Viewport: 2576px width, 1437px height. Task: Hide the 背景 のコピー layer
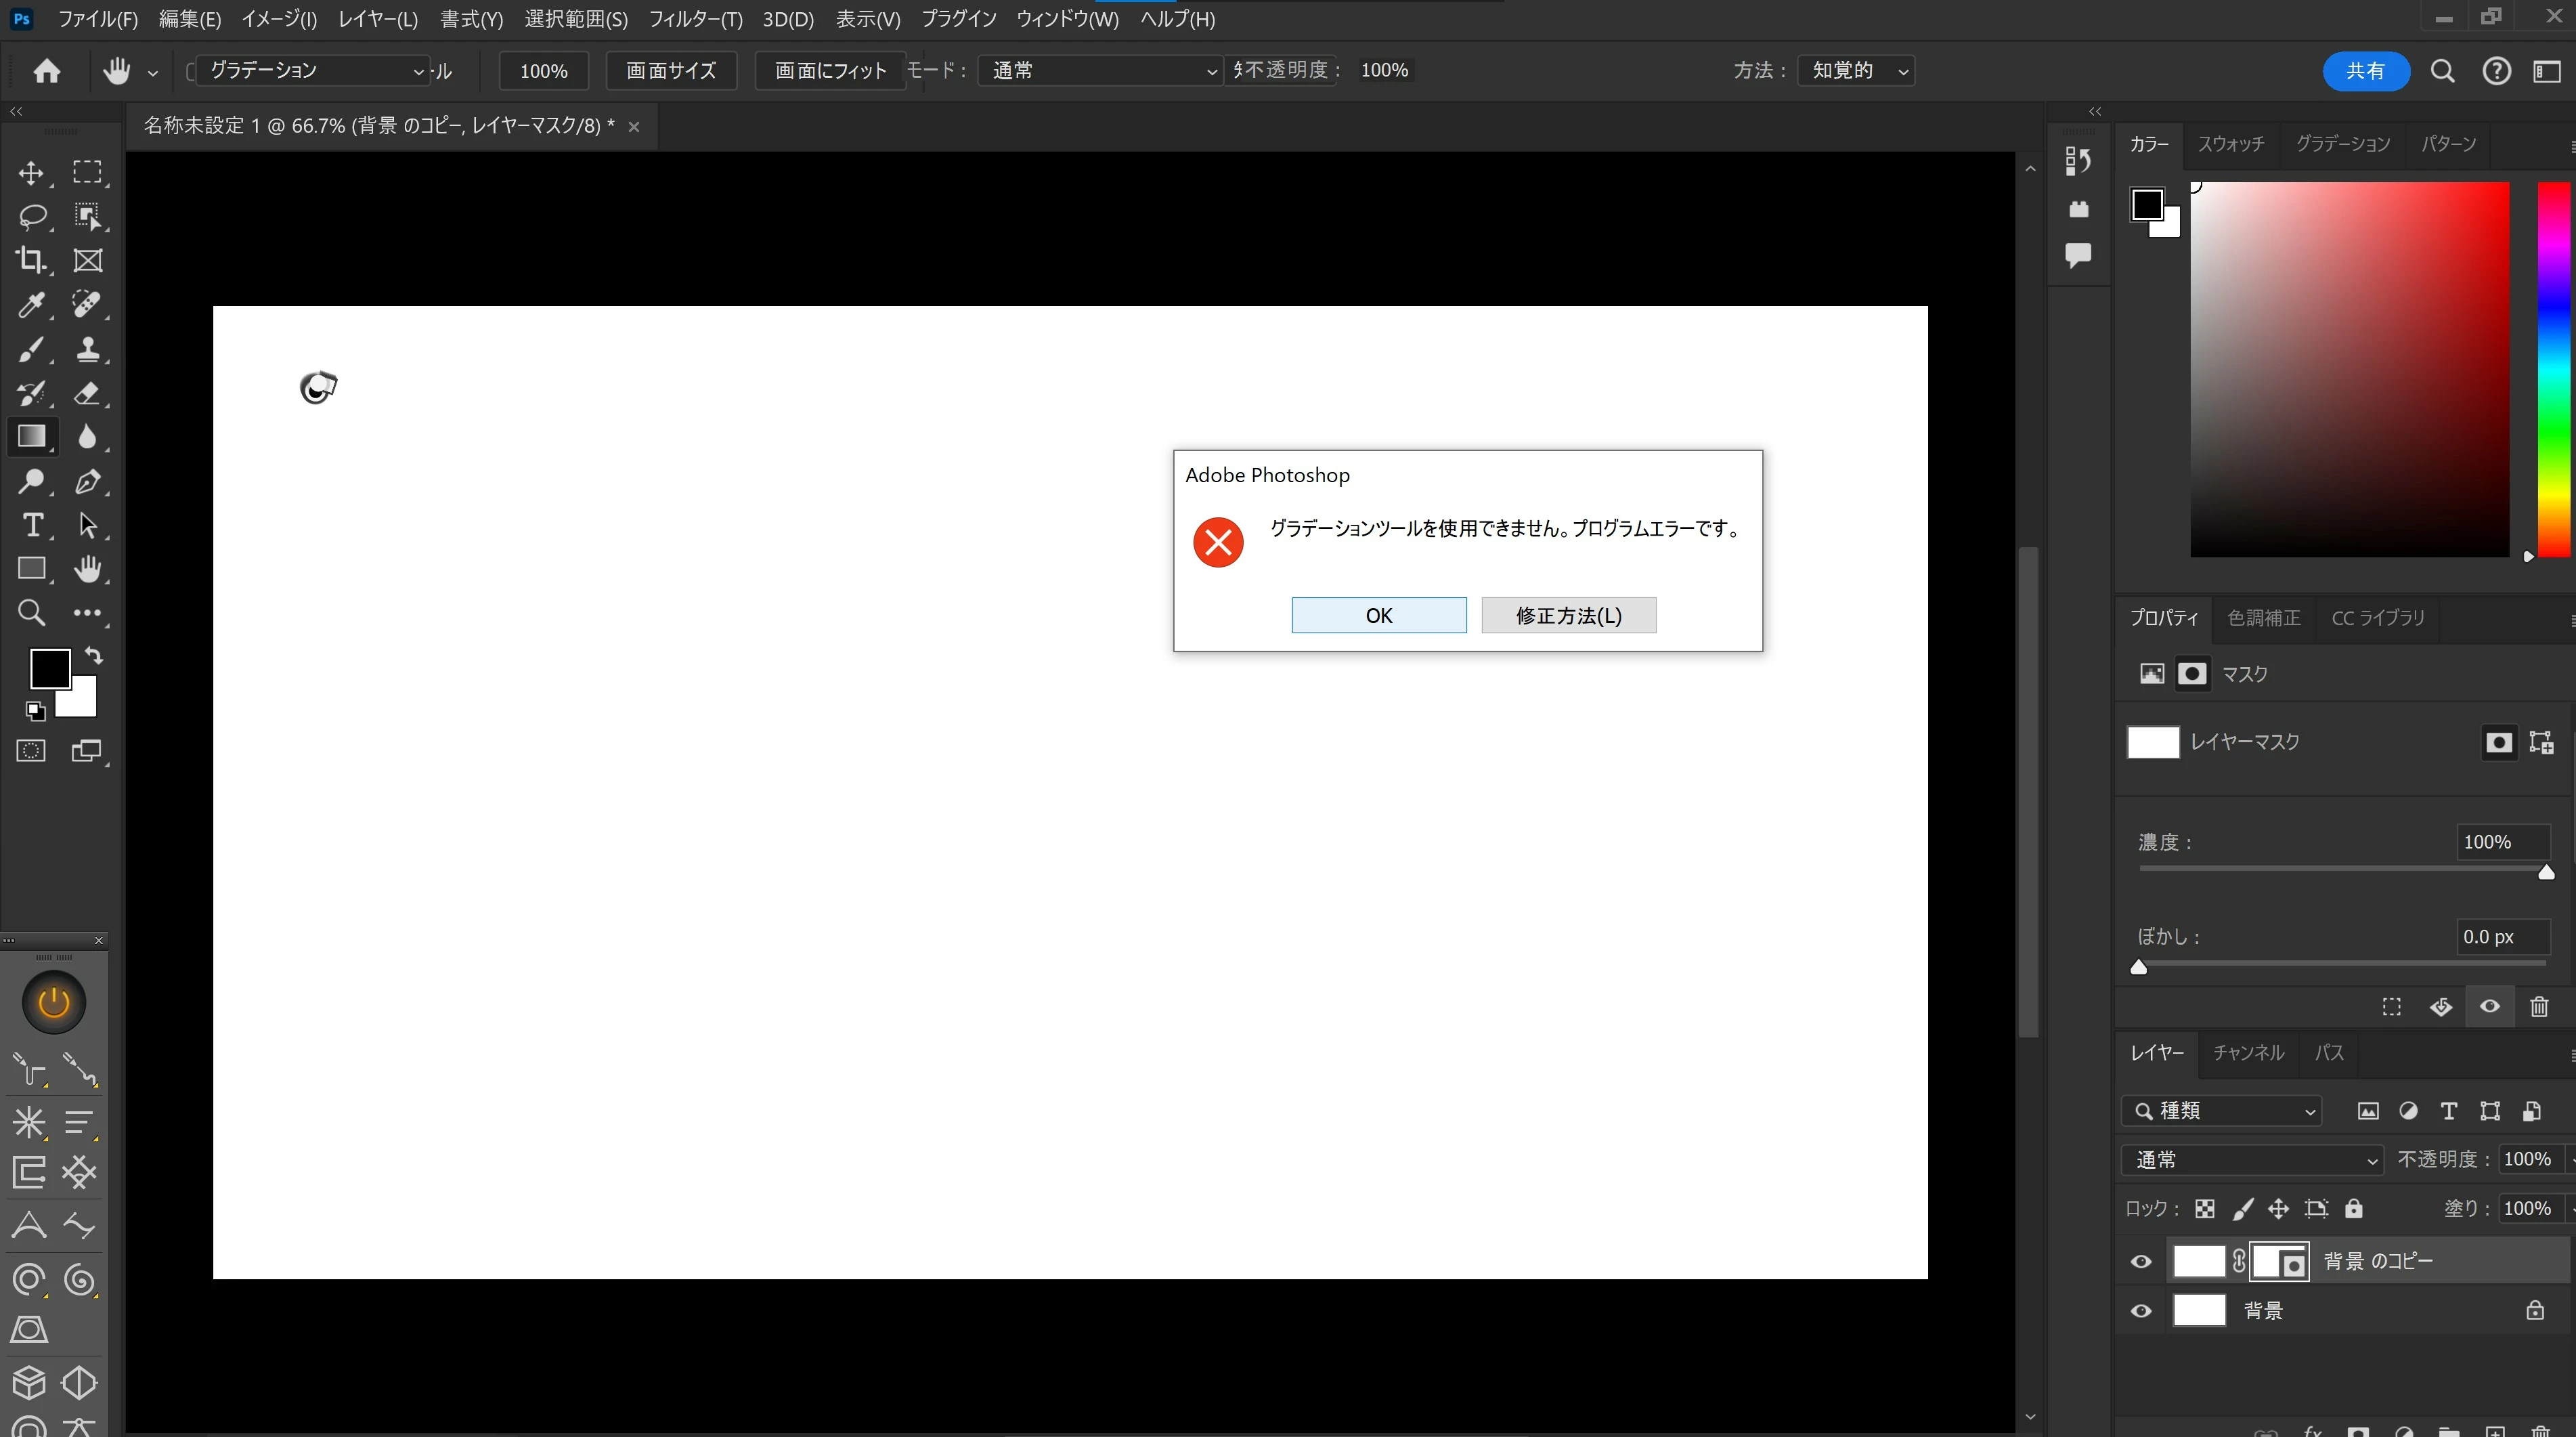[x=2140, y=1261]
